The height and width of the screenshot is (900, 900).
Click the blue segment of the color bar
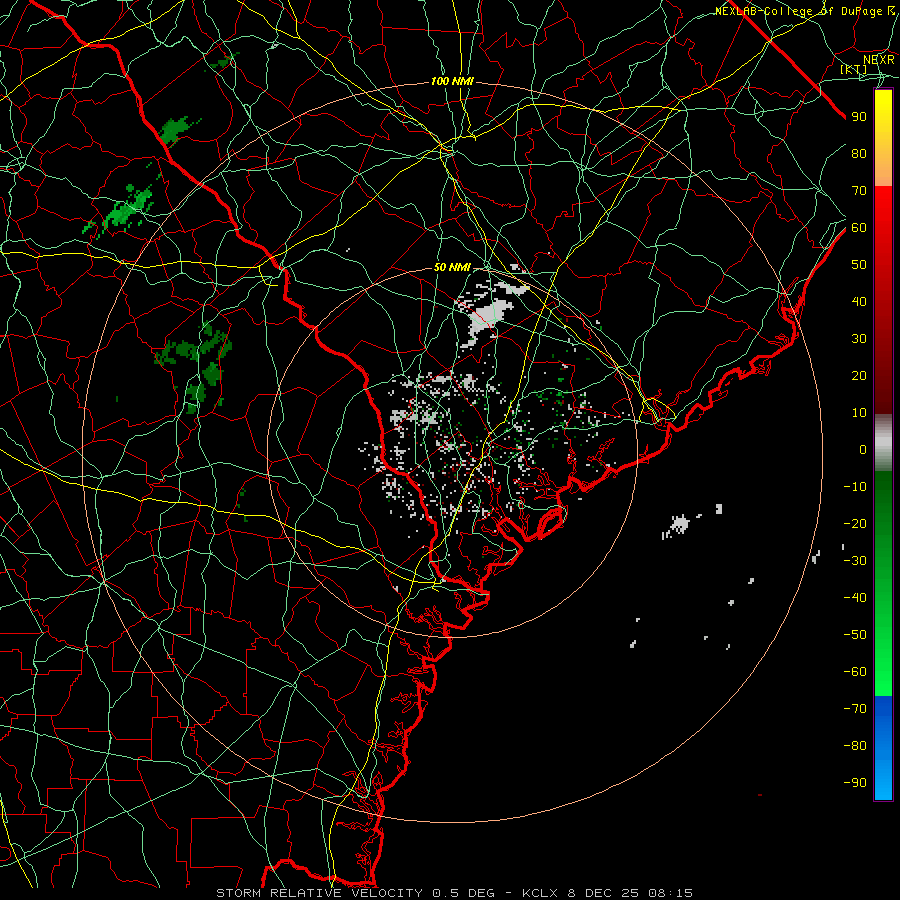[x=883, y=748]
